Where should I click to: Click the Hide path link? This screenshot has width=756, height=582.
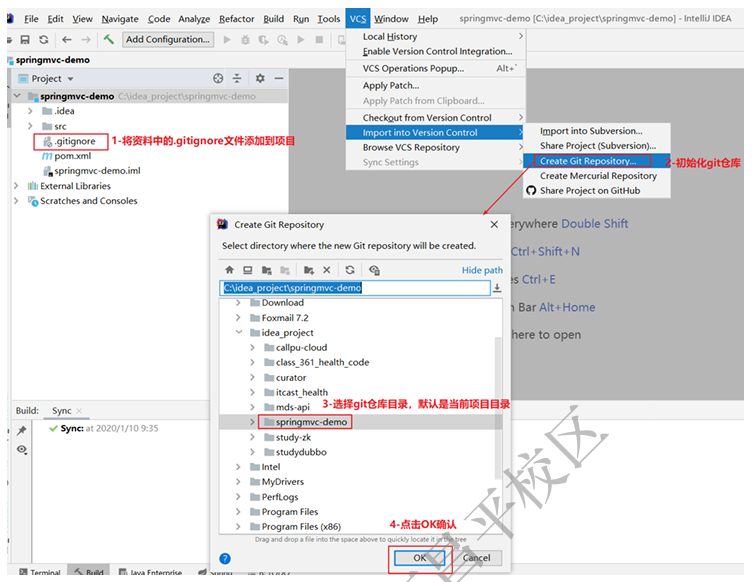[482, 270]
